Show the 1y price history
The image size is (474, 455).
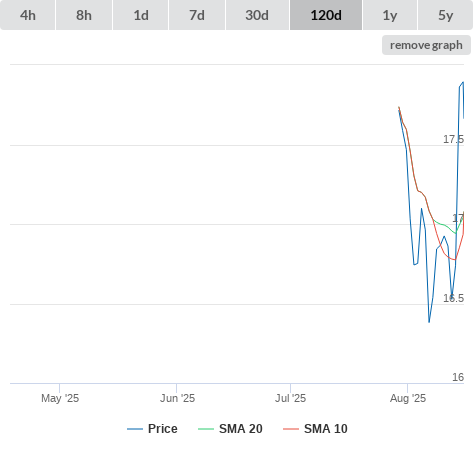point(390,15)
